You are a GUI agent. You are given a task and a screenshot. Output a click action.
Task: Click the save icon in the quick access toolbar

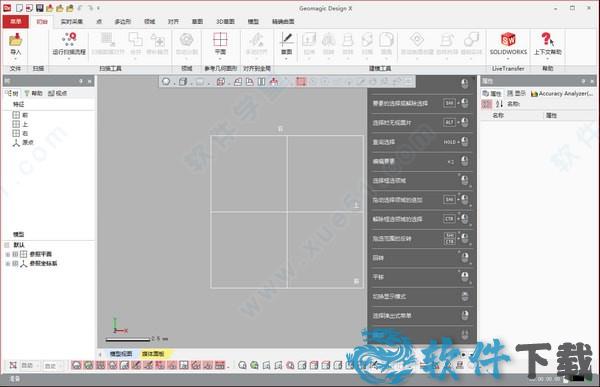point(39,8)
